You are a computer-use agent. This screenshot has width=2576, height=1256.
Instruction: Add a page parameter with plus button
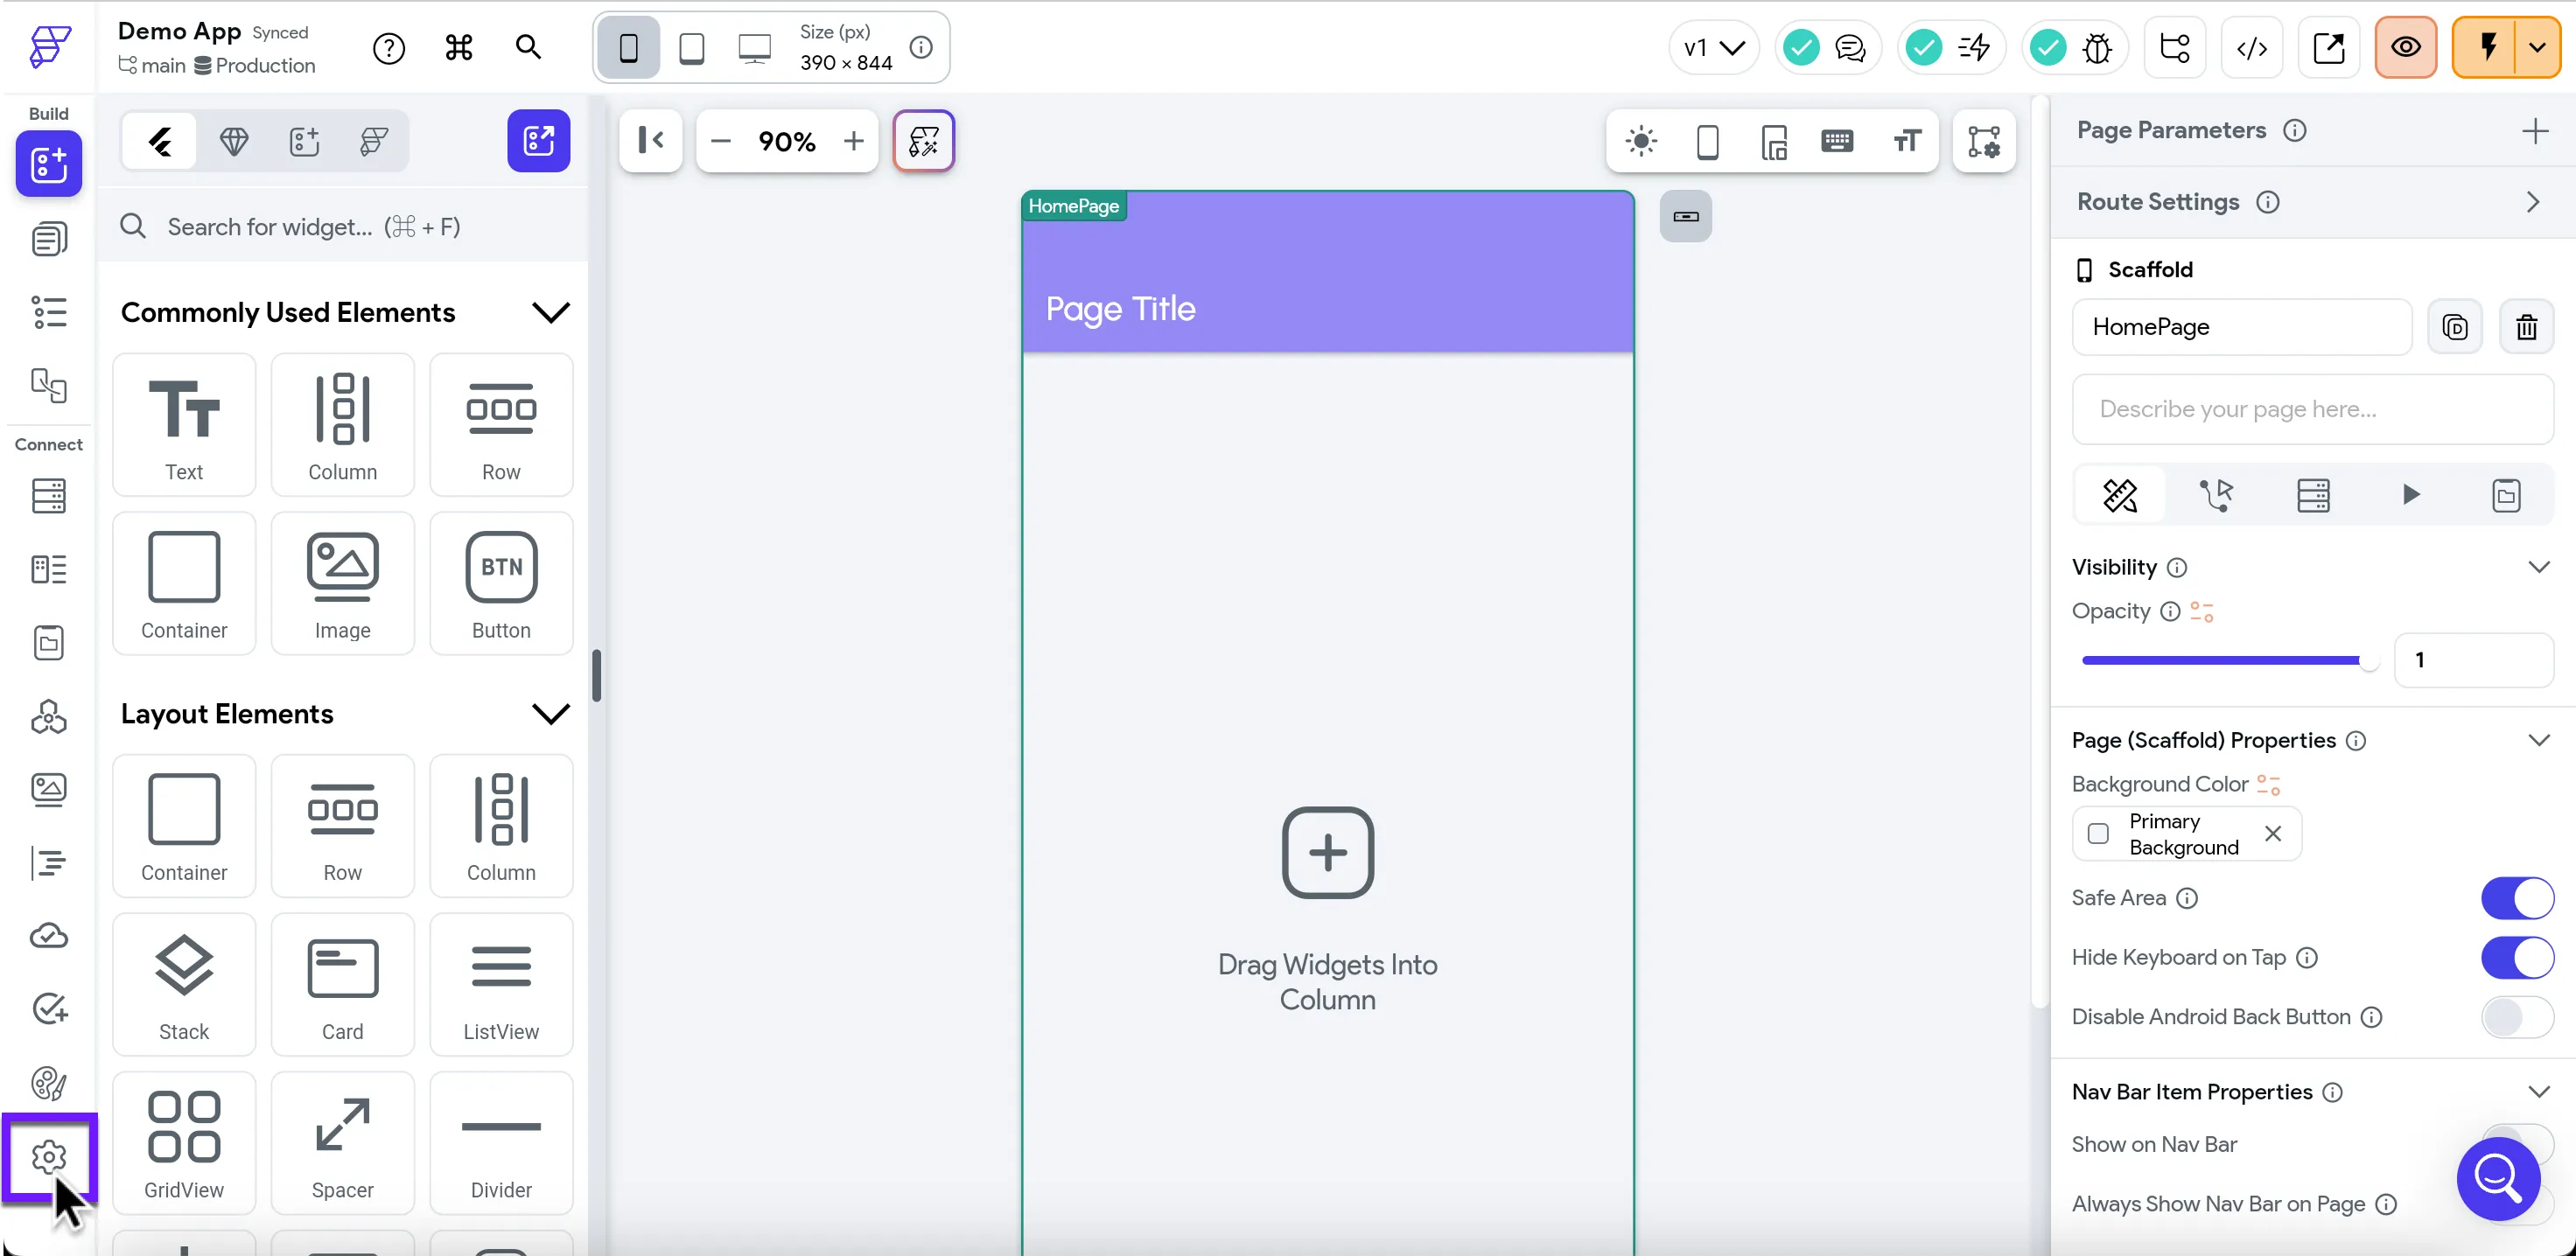[2534, 131]
